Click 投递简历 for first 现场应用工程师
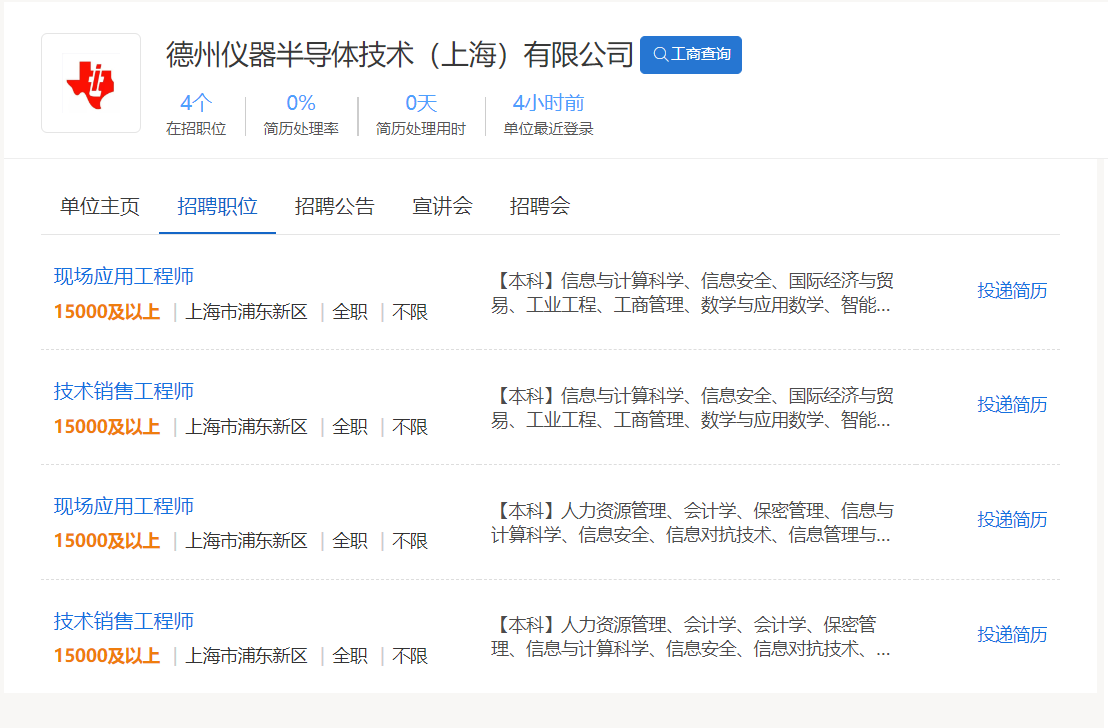This screenshot has width=1108, height=728. 1012,290
